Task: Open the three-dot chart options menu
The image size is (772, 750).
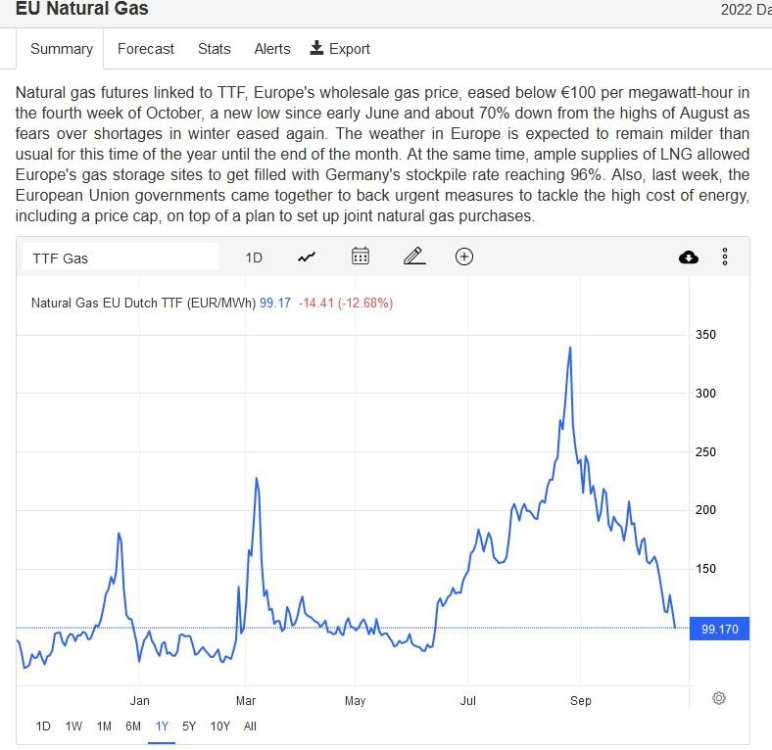Action: pos(725,257)
